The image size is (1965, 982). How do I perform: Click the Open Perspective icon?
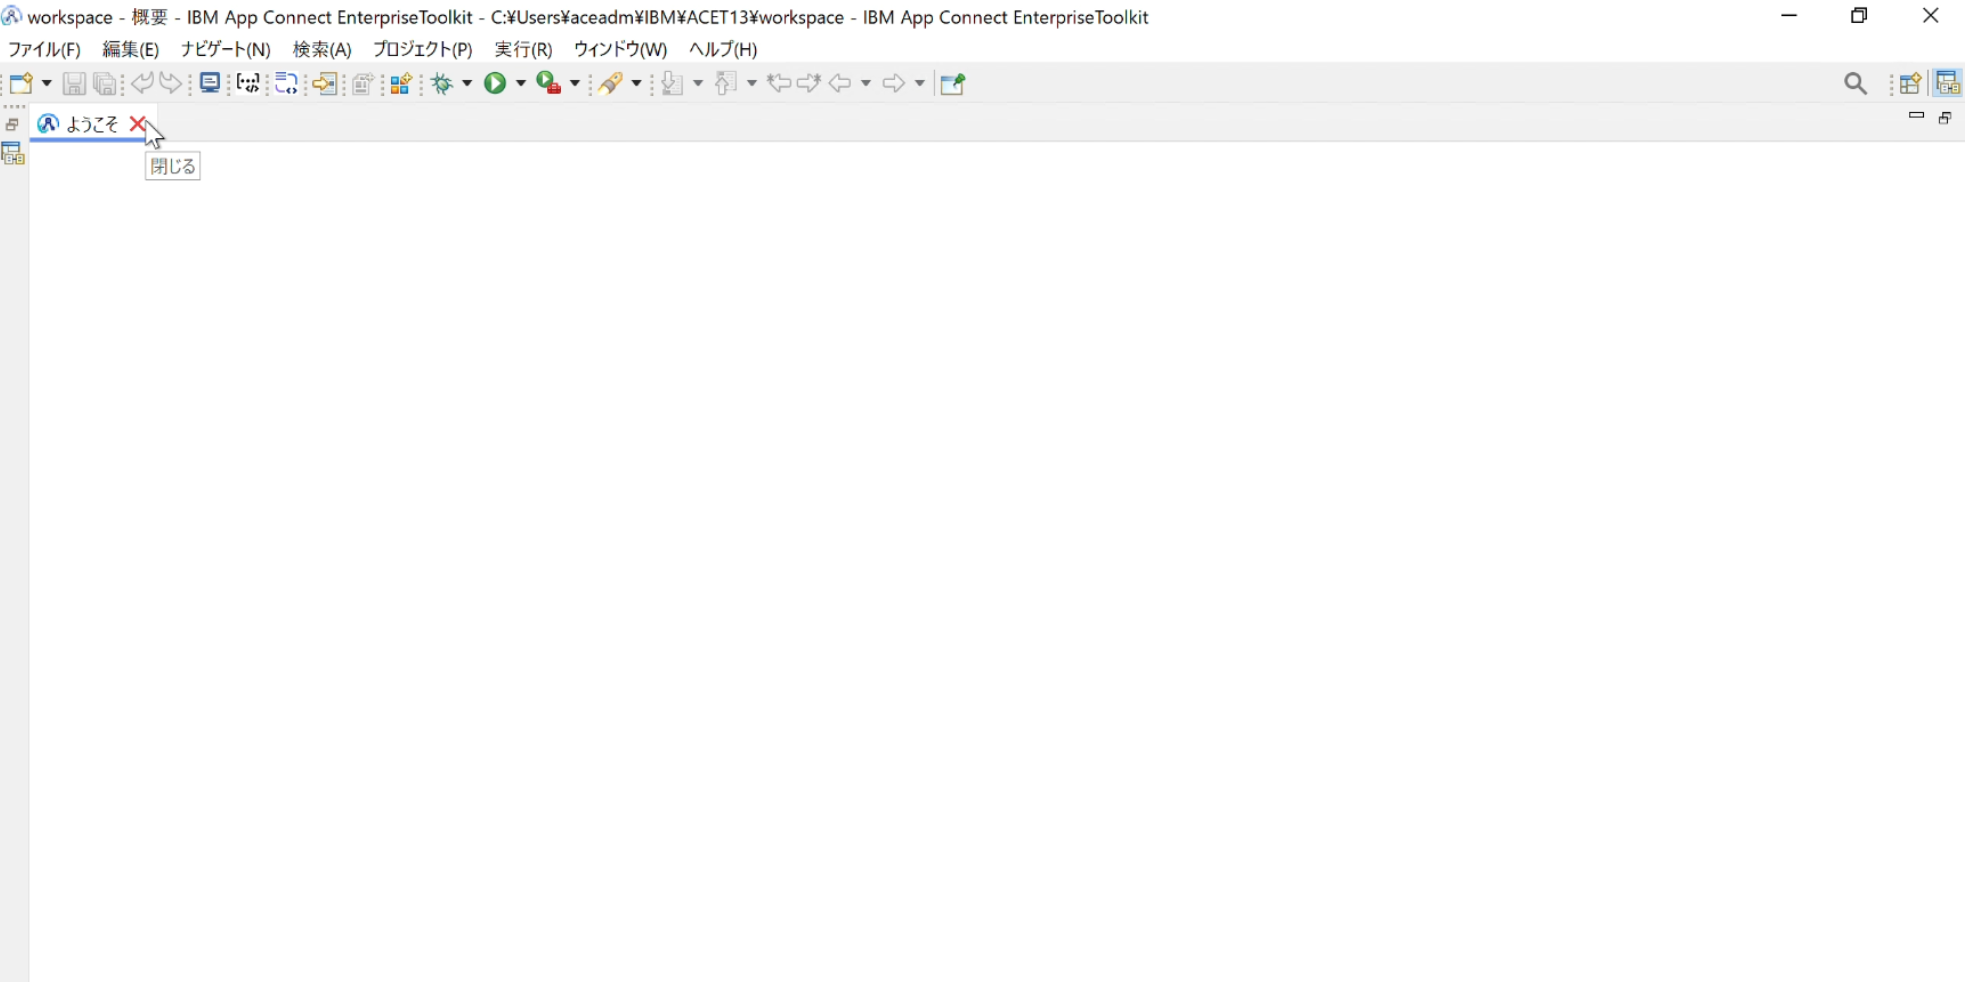1910,84
